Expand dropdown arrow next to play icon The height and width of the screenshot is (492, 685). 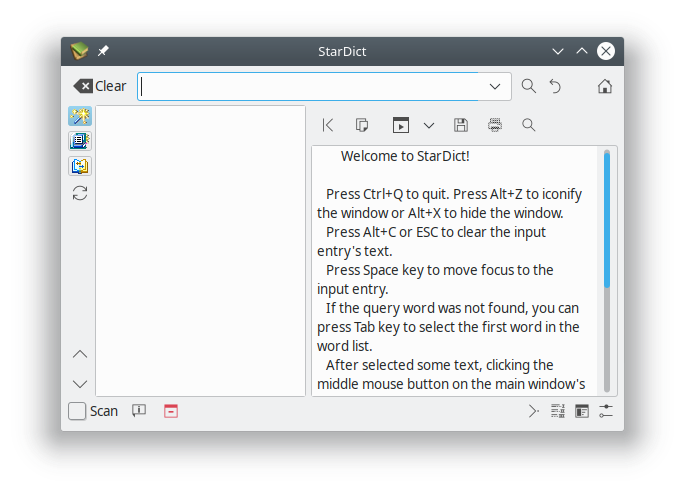pos(429,126)
